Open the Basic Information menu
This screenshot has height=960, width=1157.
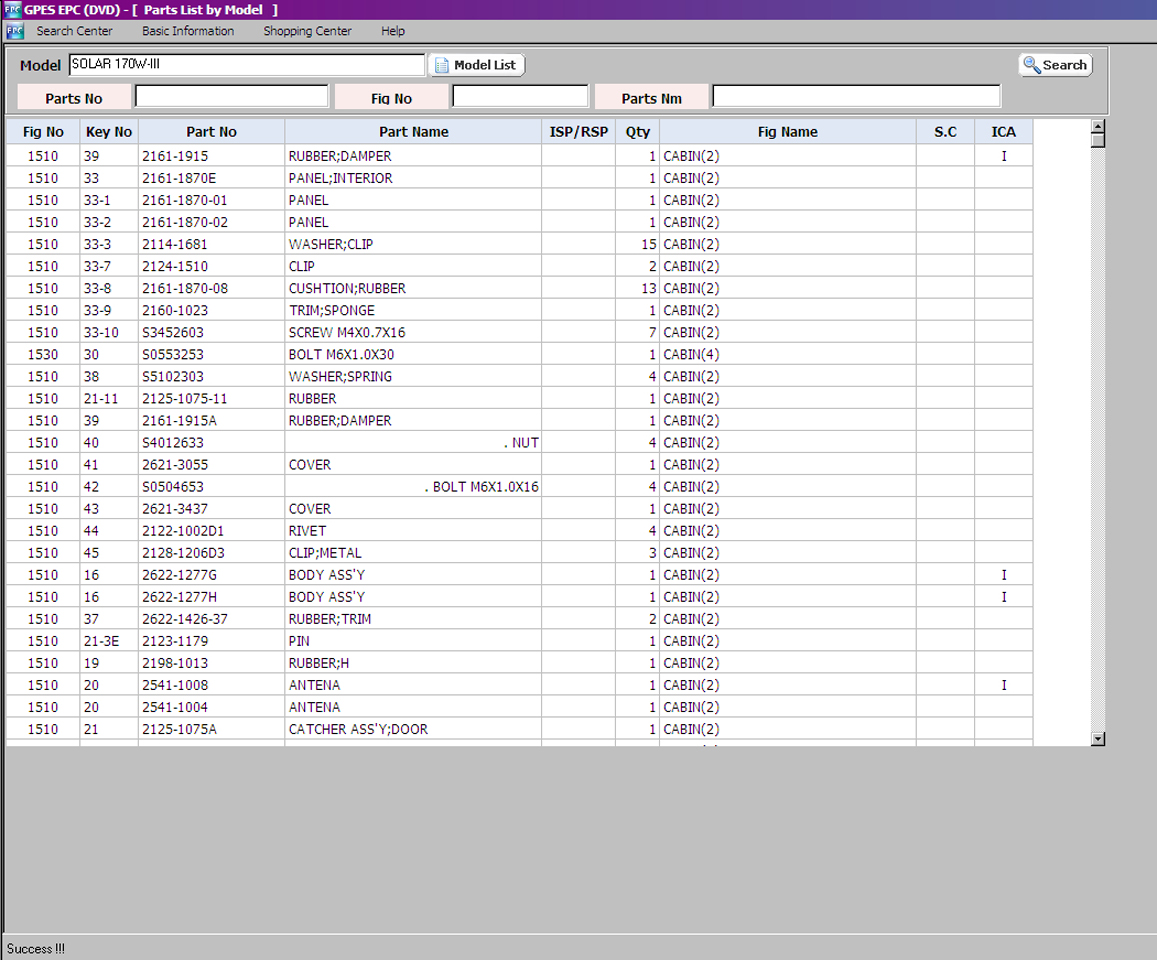point(188,31)
